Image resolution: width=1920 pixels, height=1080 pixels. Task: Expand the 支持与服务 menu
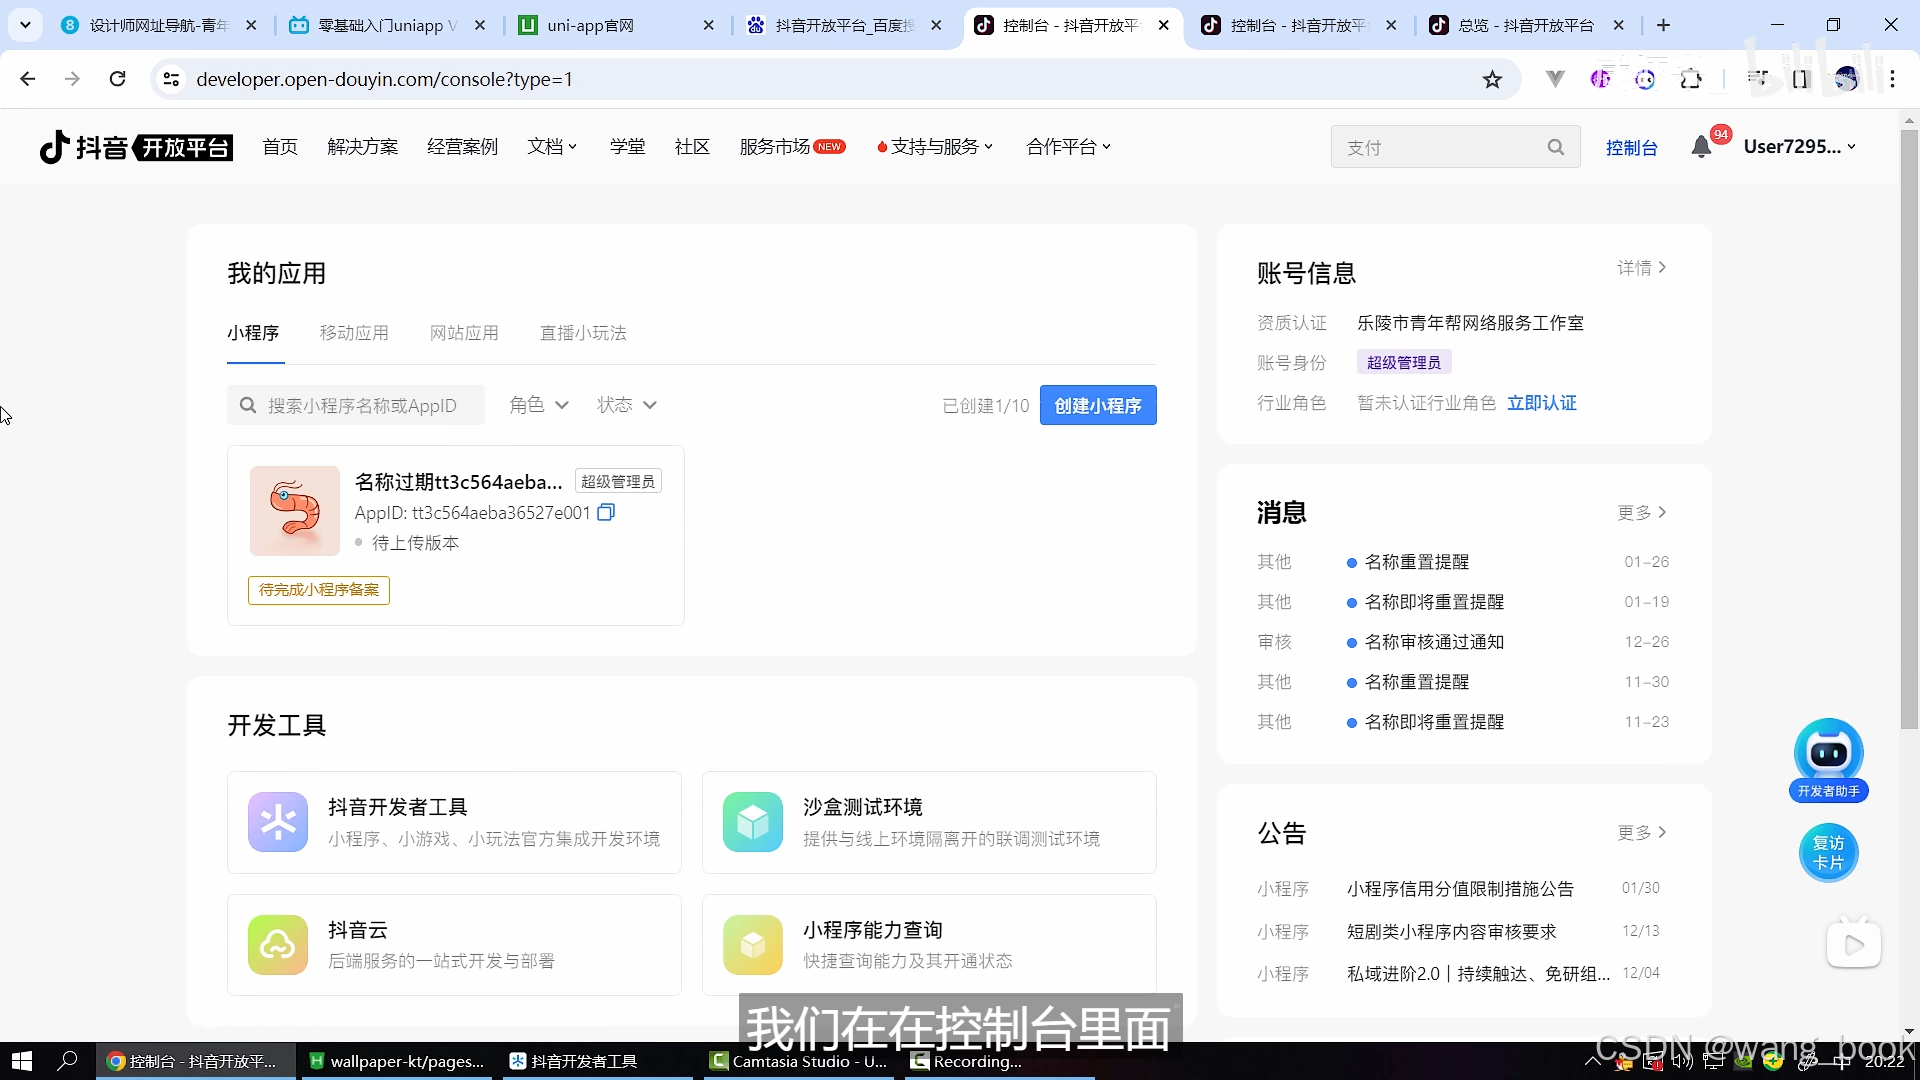pos(936,147)
